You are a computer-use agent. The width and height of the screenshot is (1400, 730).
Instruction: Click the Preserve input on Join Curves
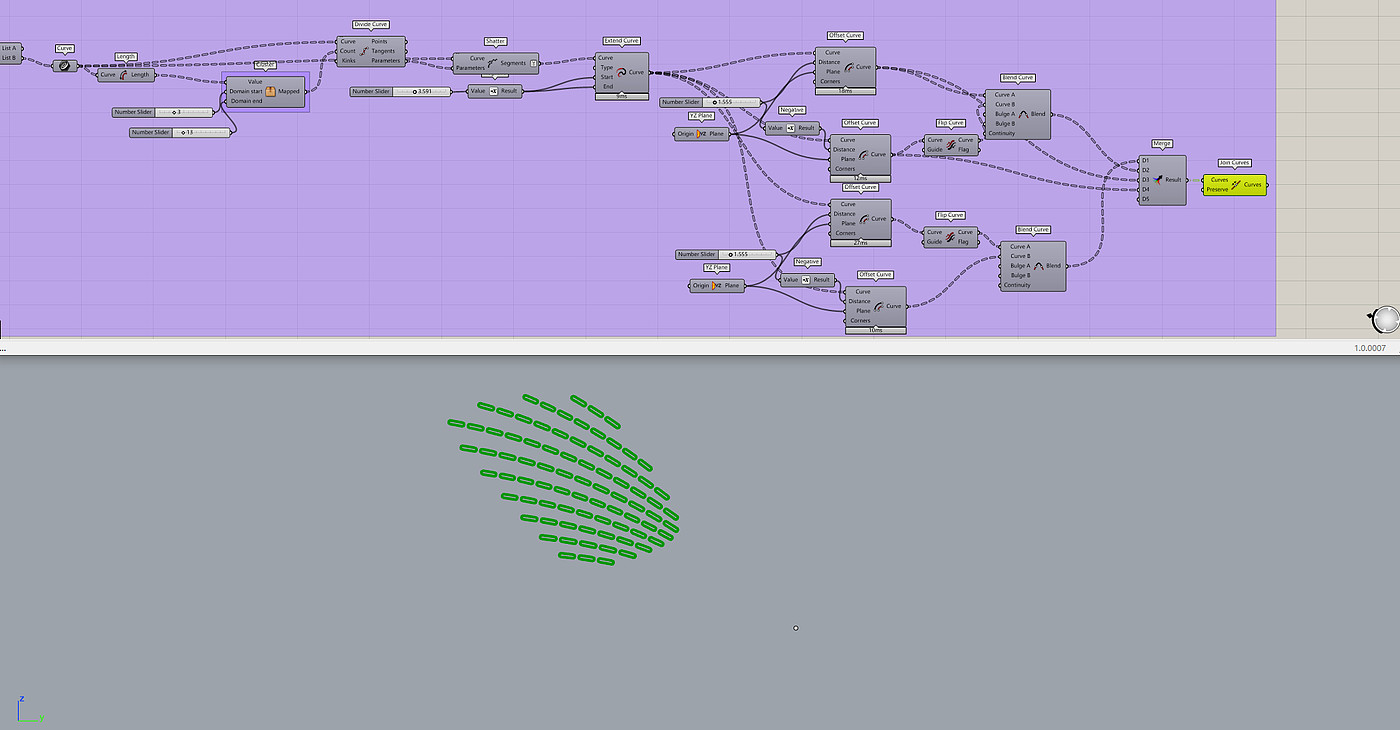pyautogui.click(x=1217, y=189)
